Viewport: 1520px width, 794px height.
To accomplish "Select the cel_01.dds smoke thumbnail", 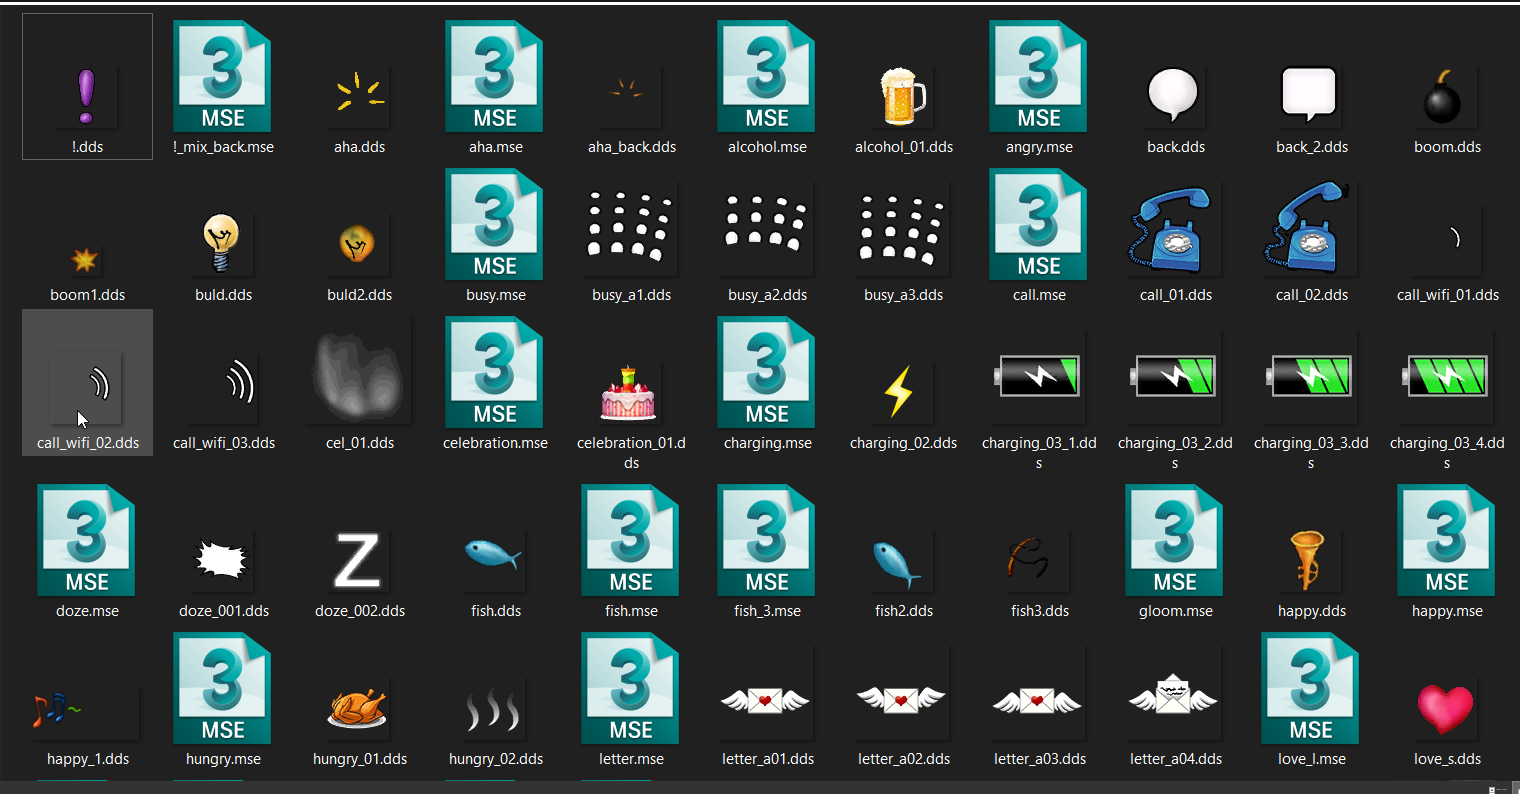I will click(x=359, y=378).
